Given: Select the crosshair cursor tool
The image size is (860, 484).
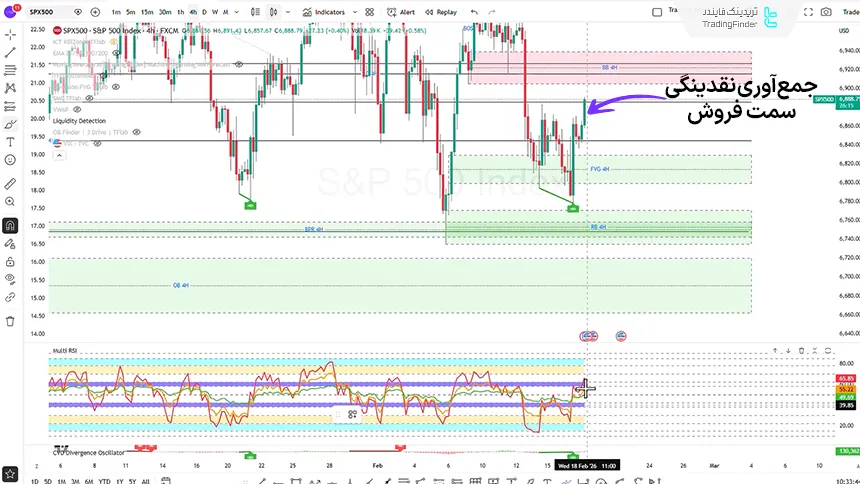Looking at the screenshot, I should (10, 34).
